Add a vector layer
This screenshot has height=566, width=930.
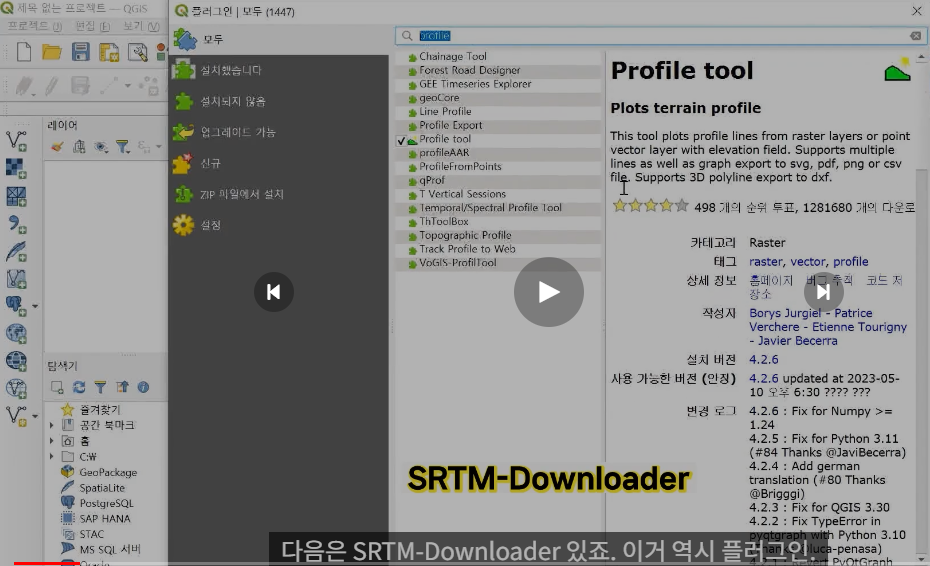pyautogui.click(x=16, y=141)
